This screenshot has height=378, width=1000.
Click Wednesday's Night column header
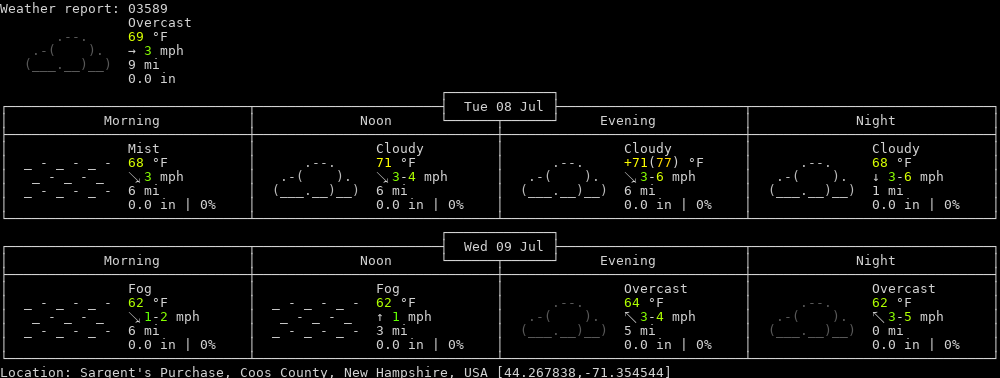(876, 261)
